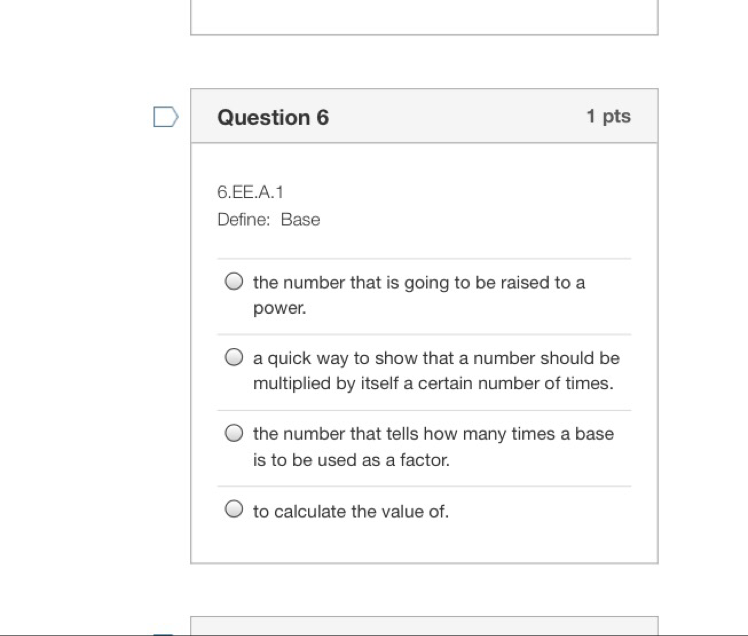The width and height of the screenshot is (748, 636).
Task: Choose the 'a quick way to show' radio option
Action: click(234, 357)
